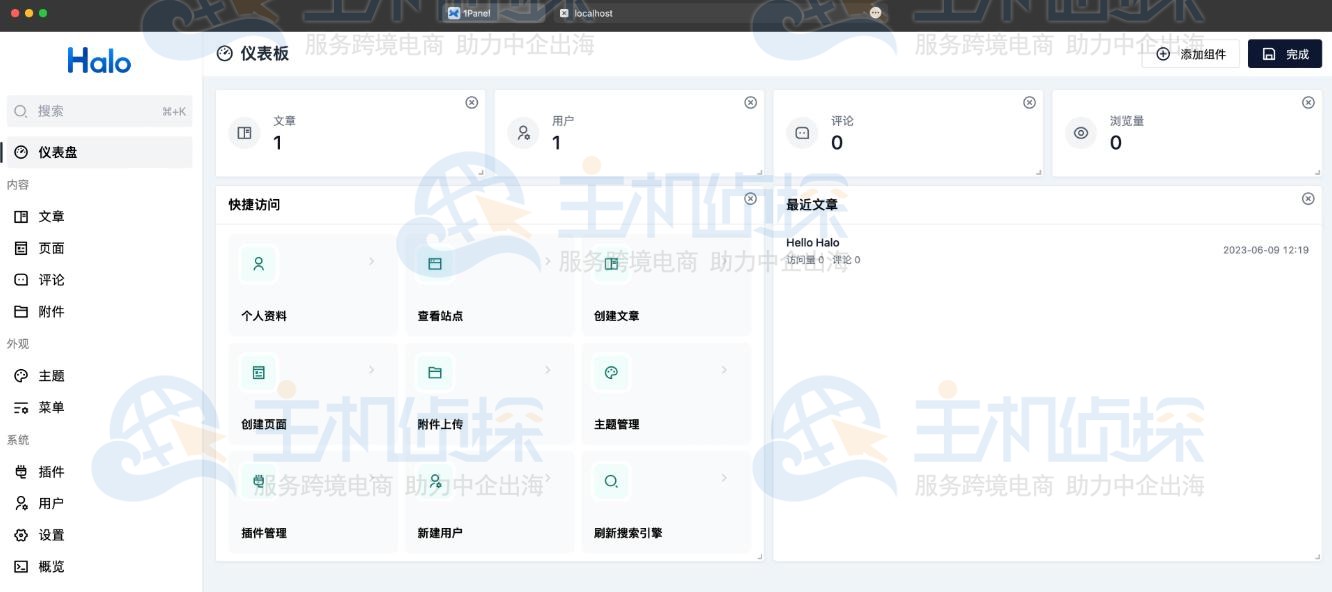
Task: Open the 主题 section in the sidebar
Action: (52, 375)
